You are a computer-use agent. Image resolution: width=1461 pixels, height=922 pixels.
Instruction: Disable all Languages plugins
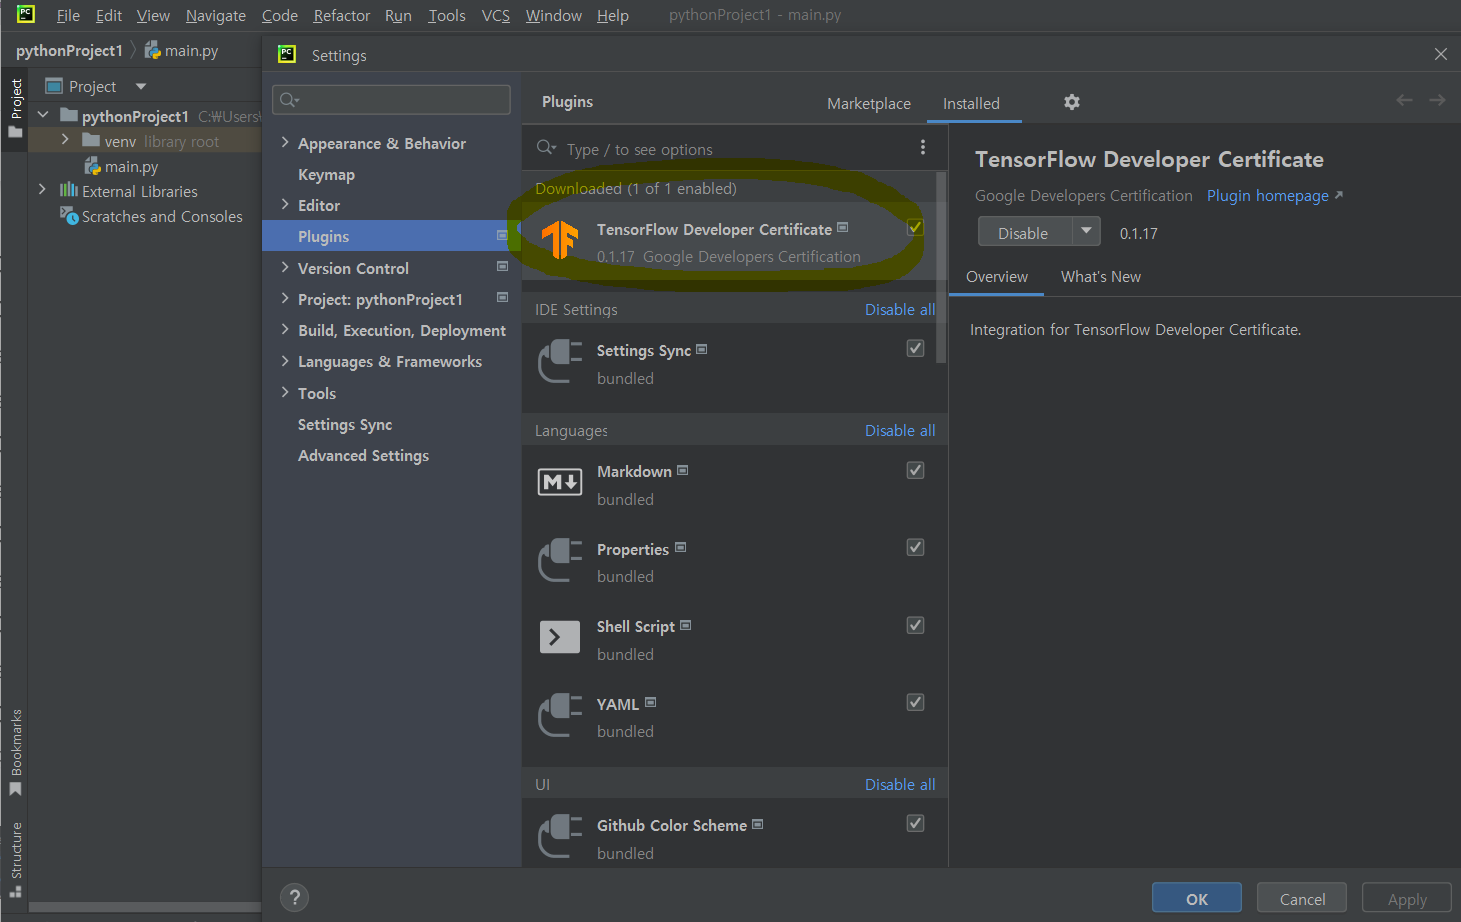pos(899,430)
